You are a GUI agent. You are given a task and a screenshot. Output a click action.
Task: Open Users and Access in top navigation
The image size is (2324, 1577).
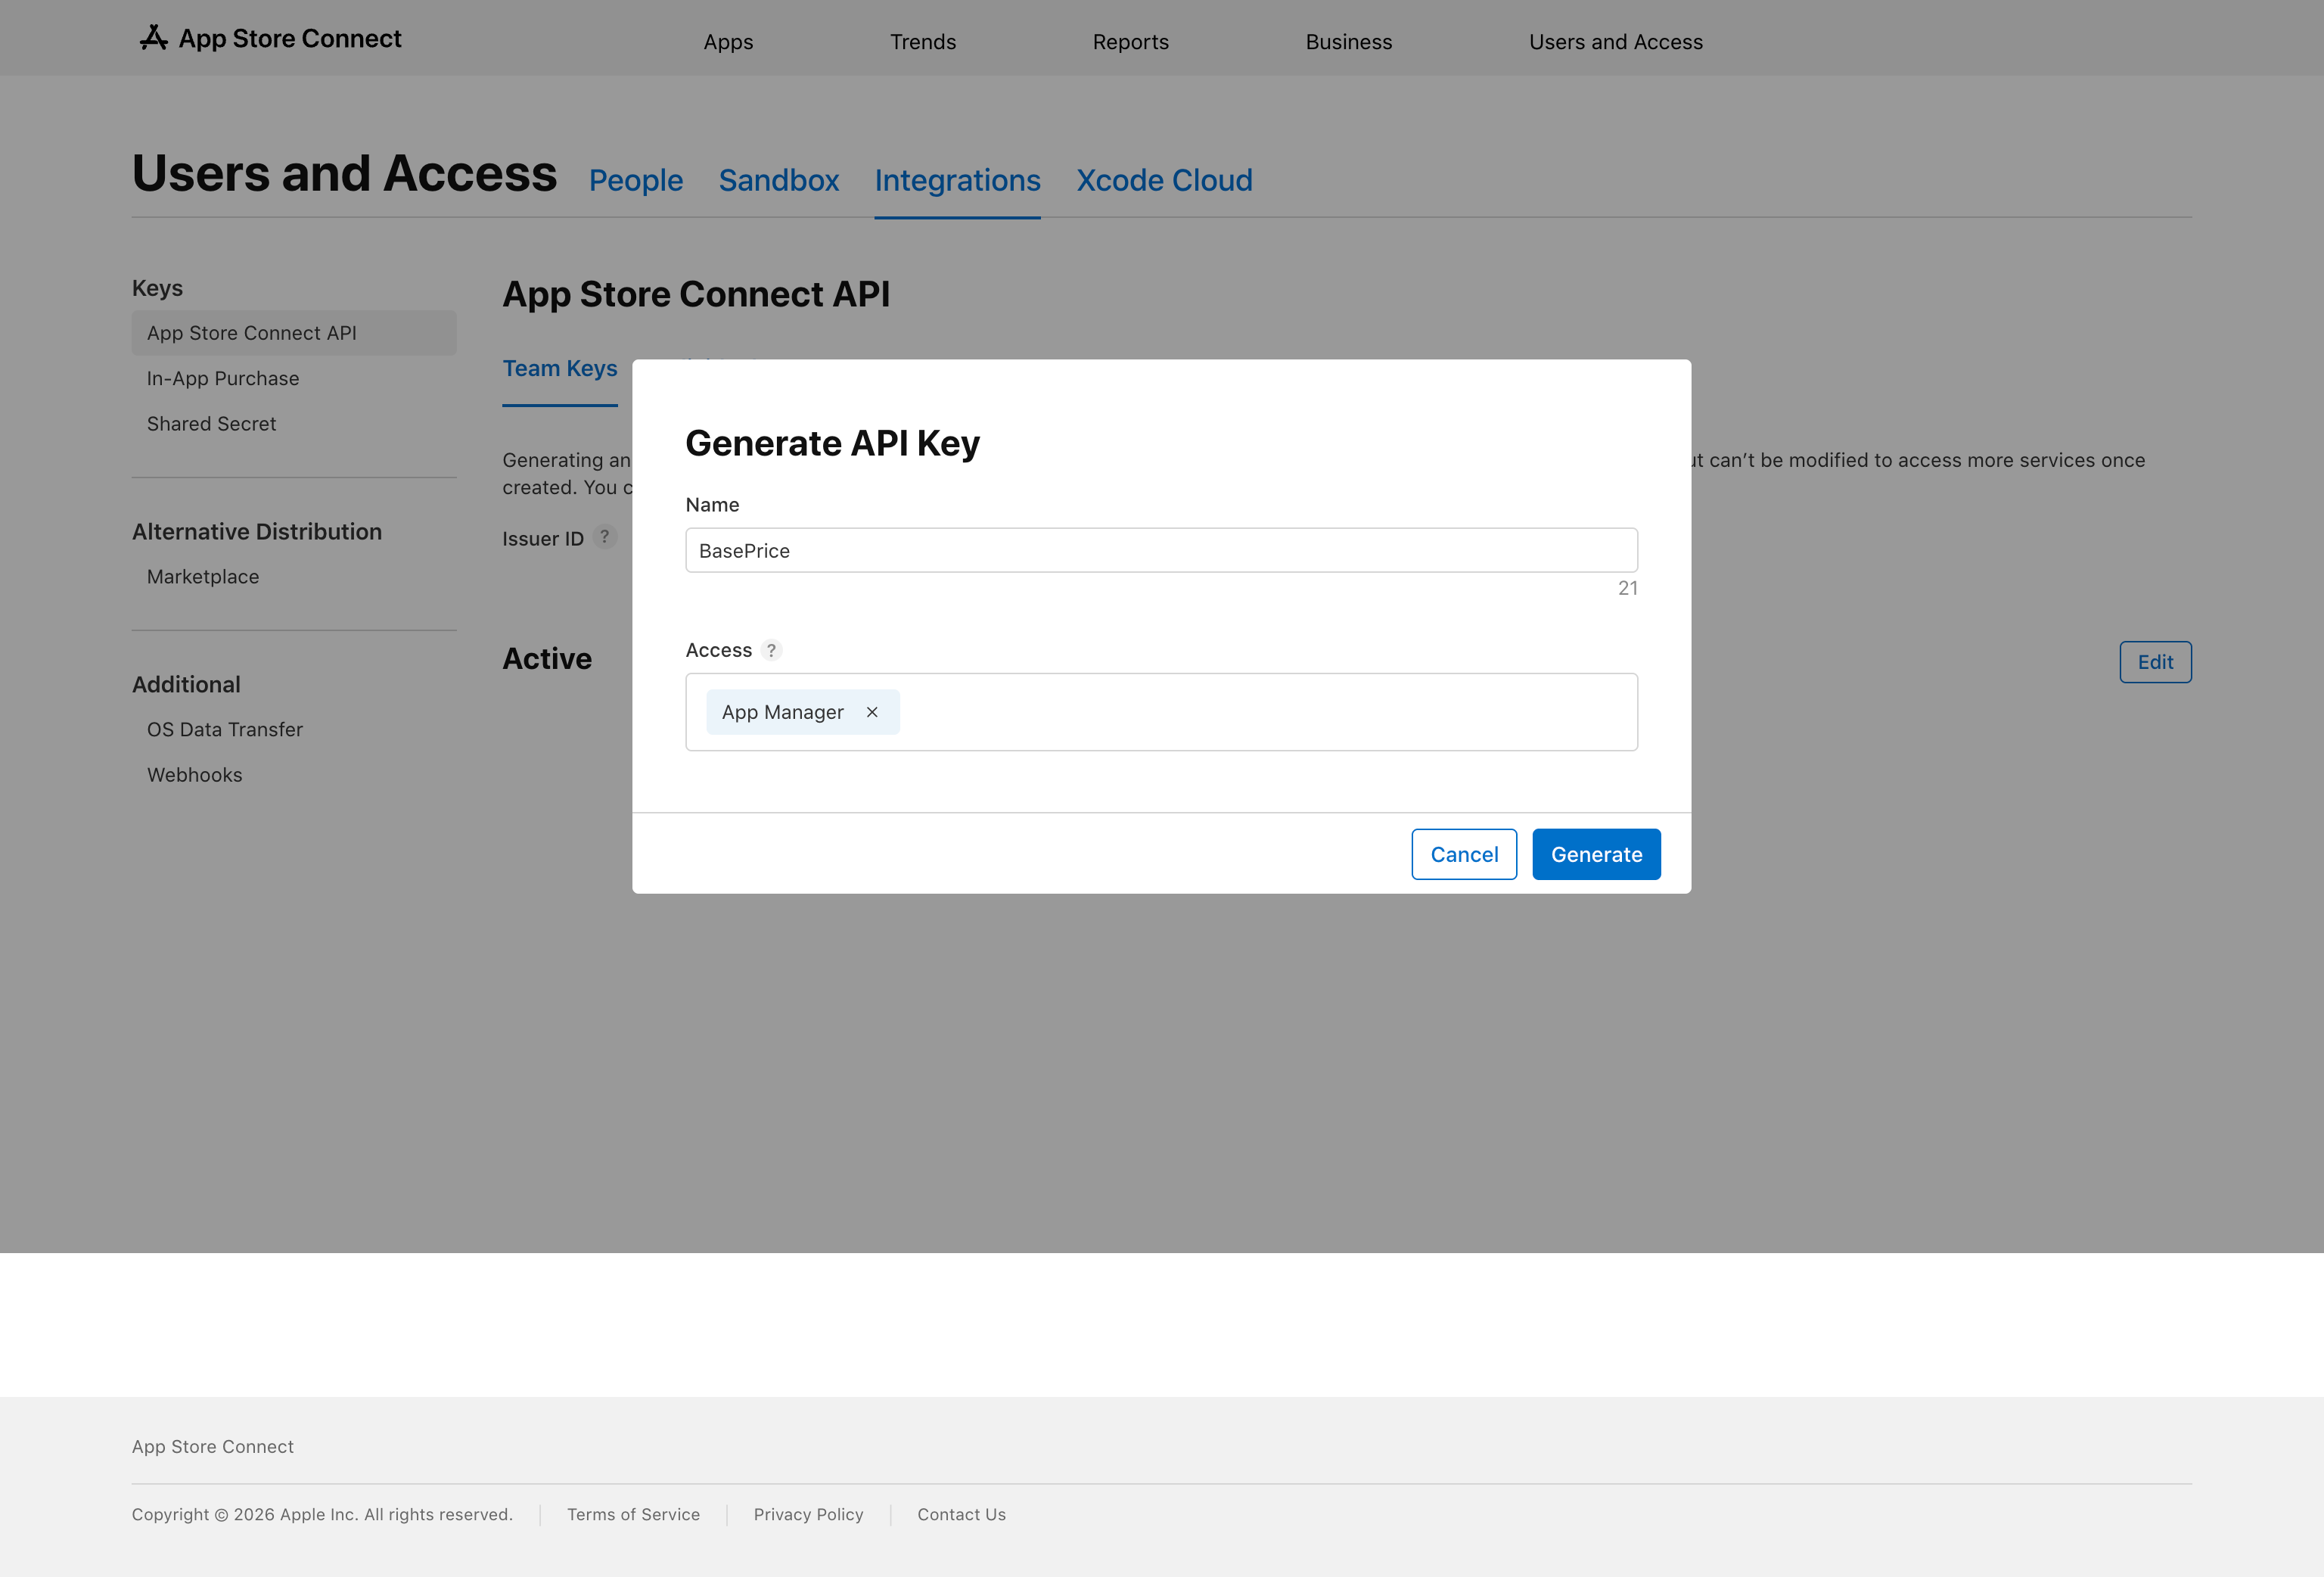(1616, 42)
